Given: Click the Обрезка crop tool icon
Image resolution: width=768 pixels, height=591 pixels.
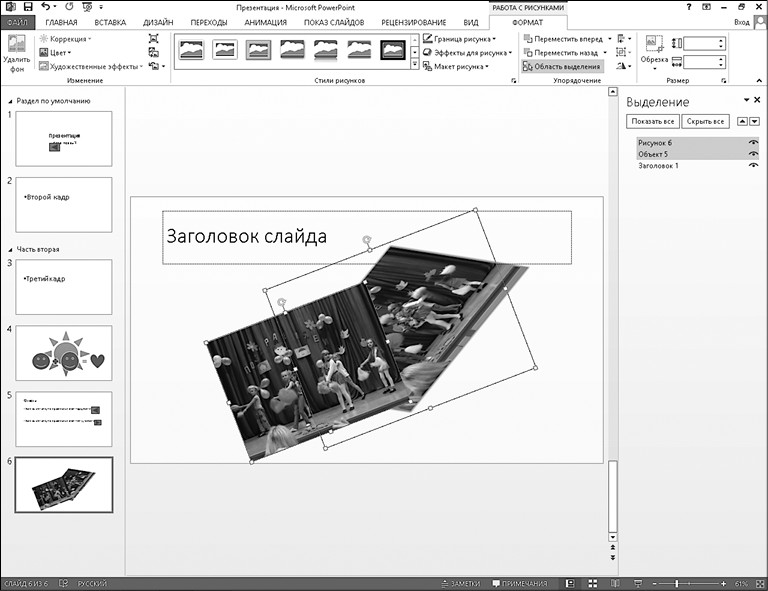Looking at the screenshot, I should [x=655, y=49].
